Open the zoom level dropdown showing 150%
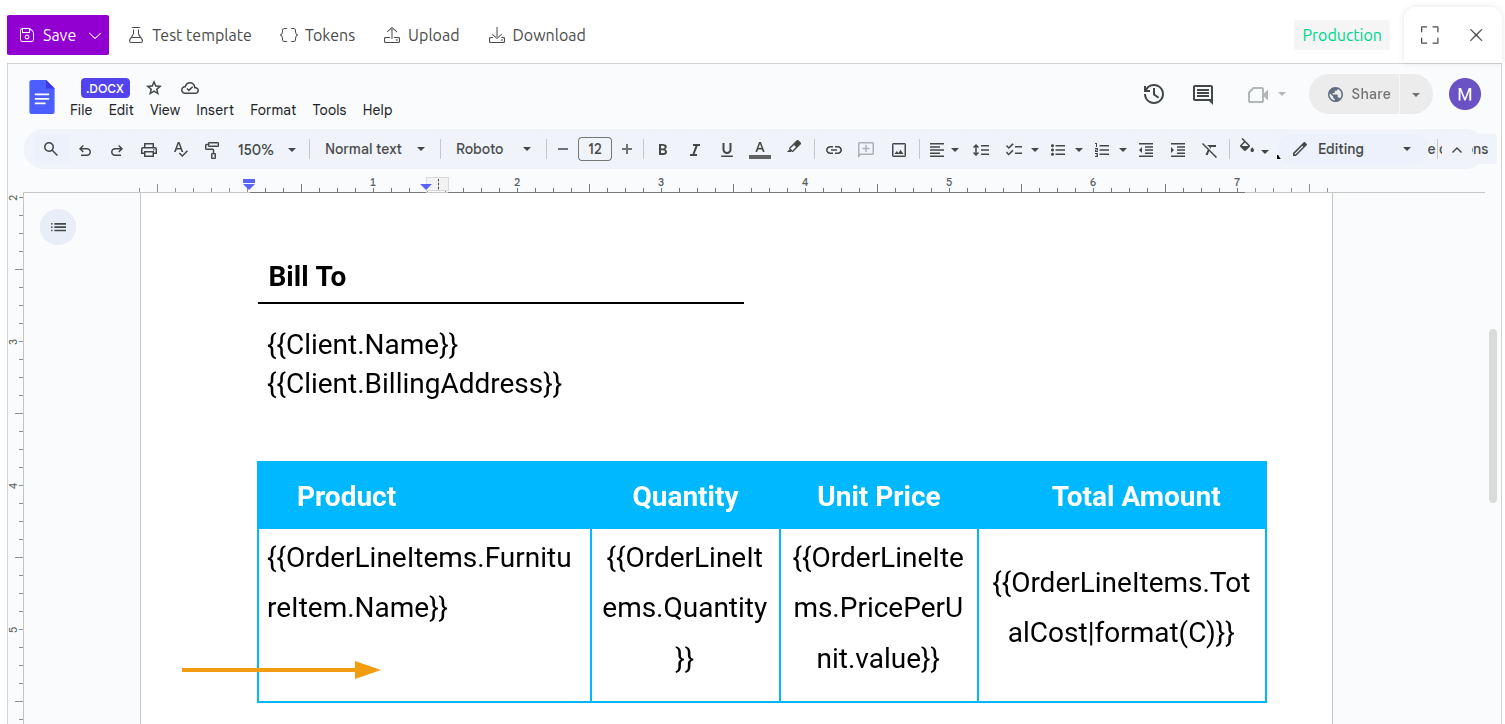The width and height of the screenshot is (1505, 724). click(x=264, y=148)
